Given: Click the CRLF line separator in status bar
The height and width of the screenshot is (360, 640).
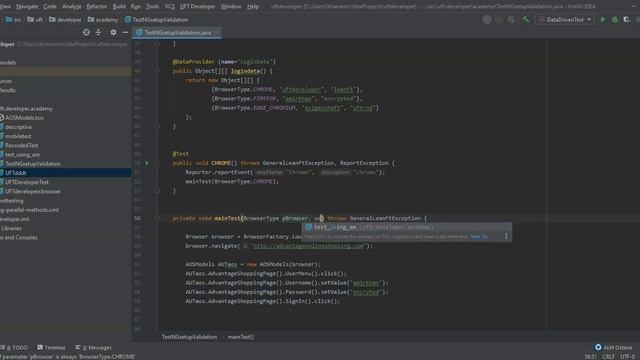Looking at the screenshot, I should [608, 356].
